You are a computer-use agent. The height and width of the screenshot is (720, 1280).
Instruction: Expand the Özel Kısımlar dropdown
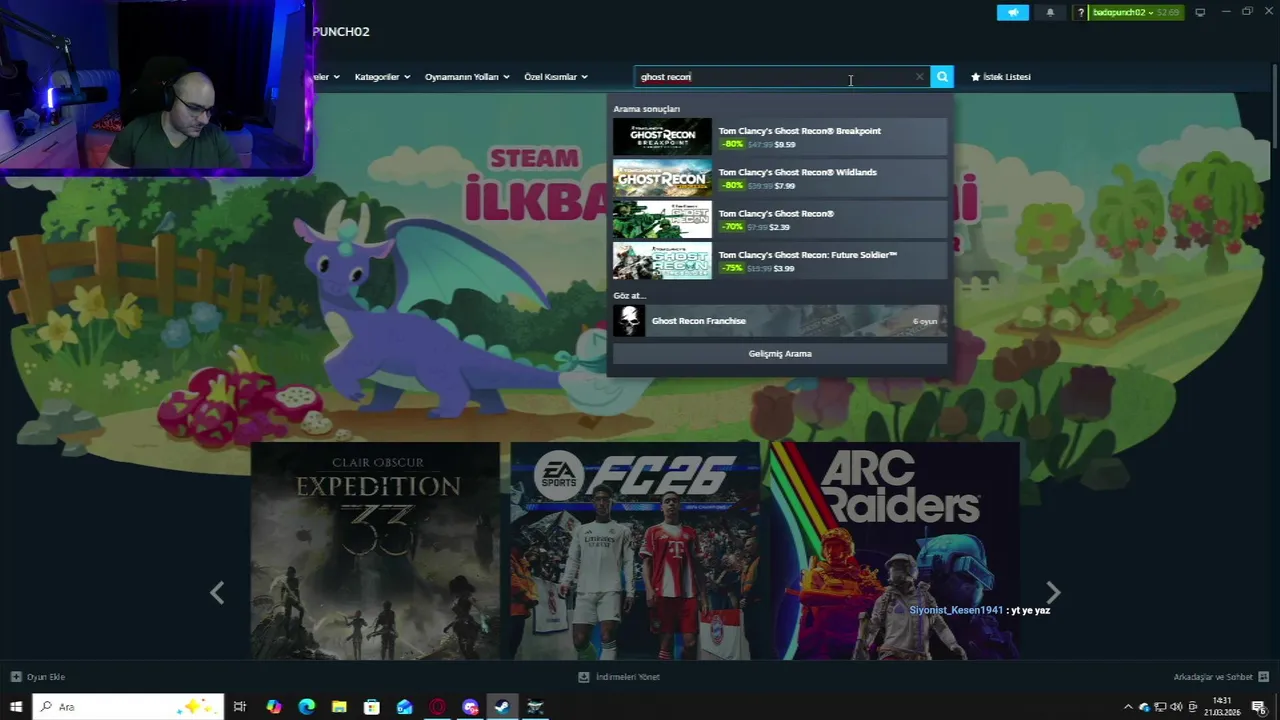pos(556,77)
